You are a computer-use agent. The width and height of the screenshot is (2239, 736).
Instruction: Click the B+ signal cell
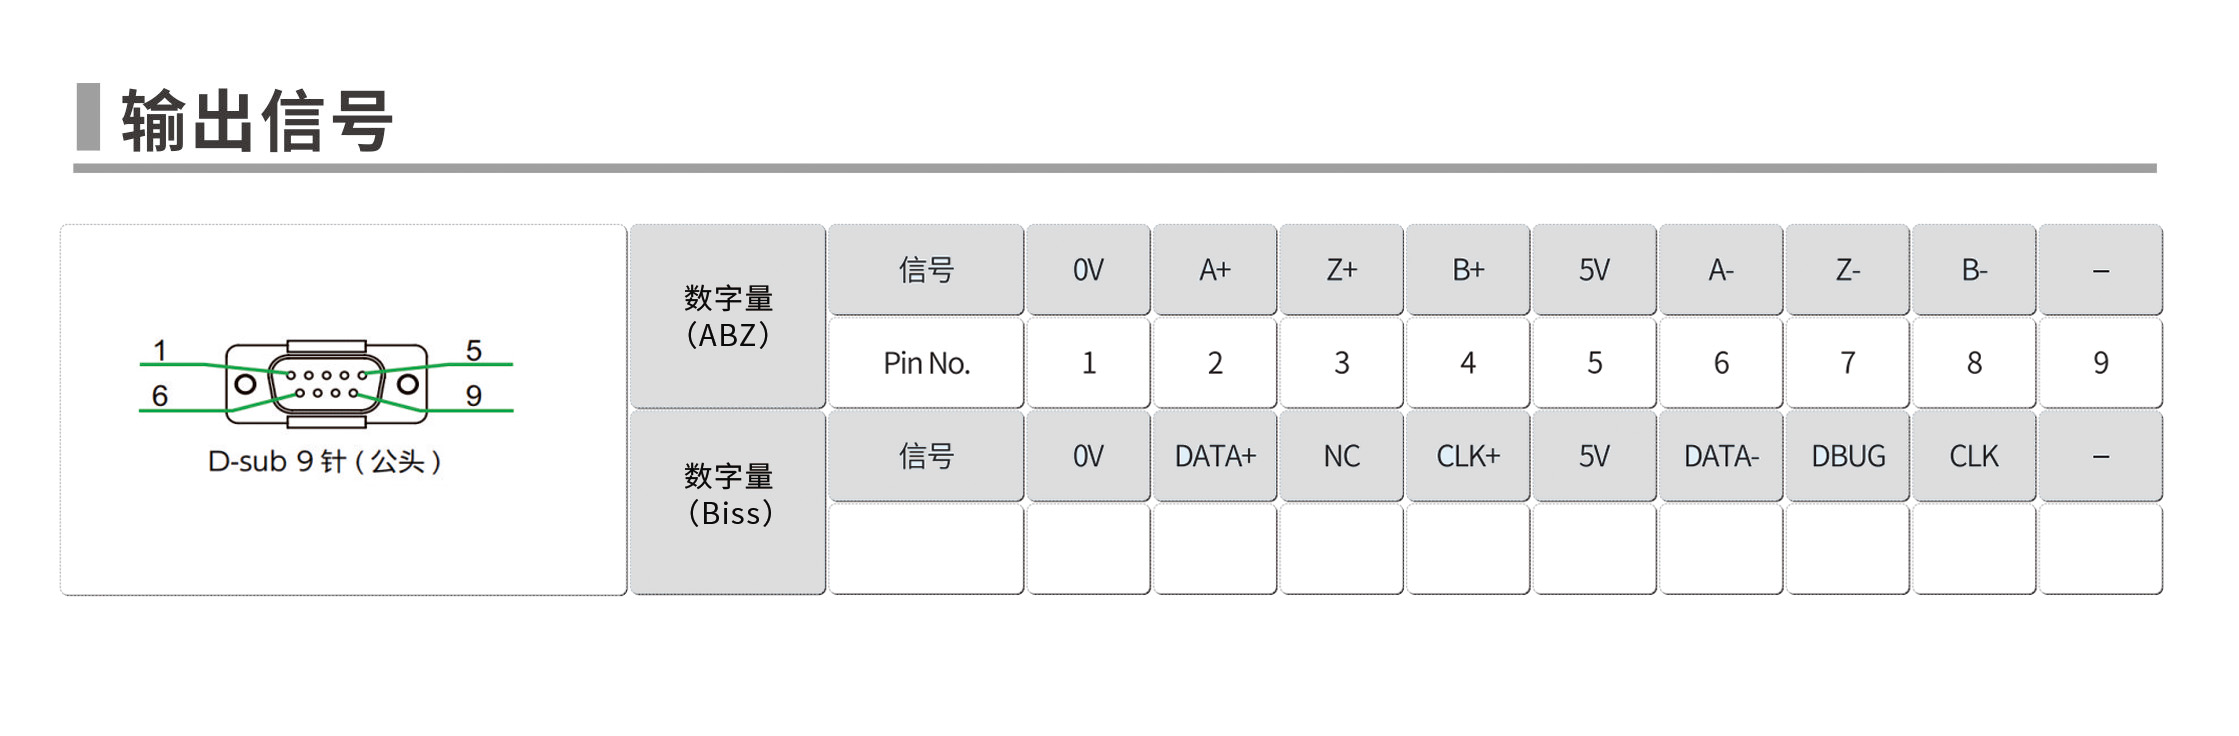[1468, 270]
